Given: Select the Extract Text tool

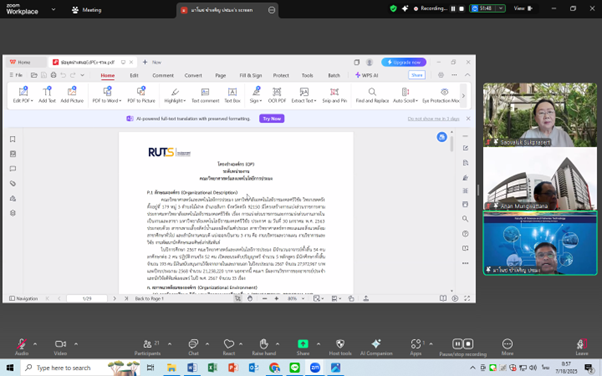Looking at the screenshot, I should tap(304, 94).
